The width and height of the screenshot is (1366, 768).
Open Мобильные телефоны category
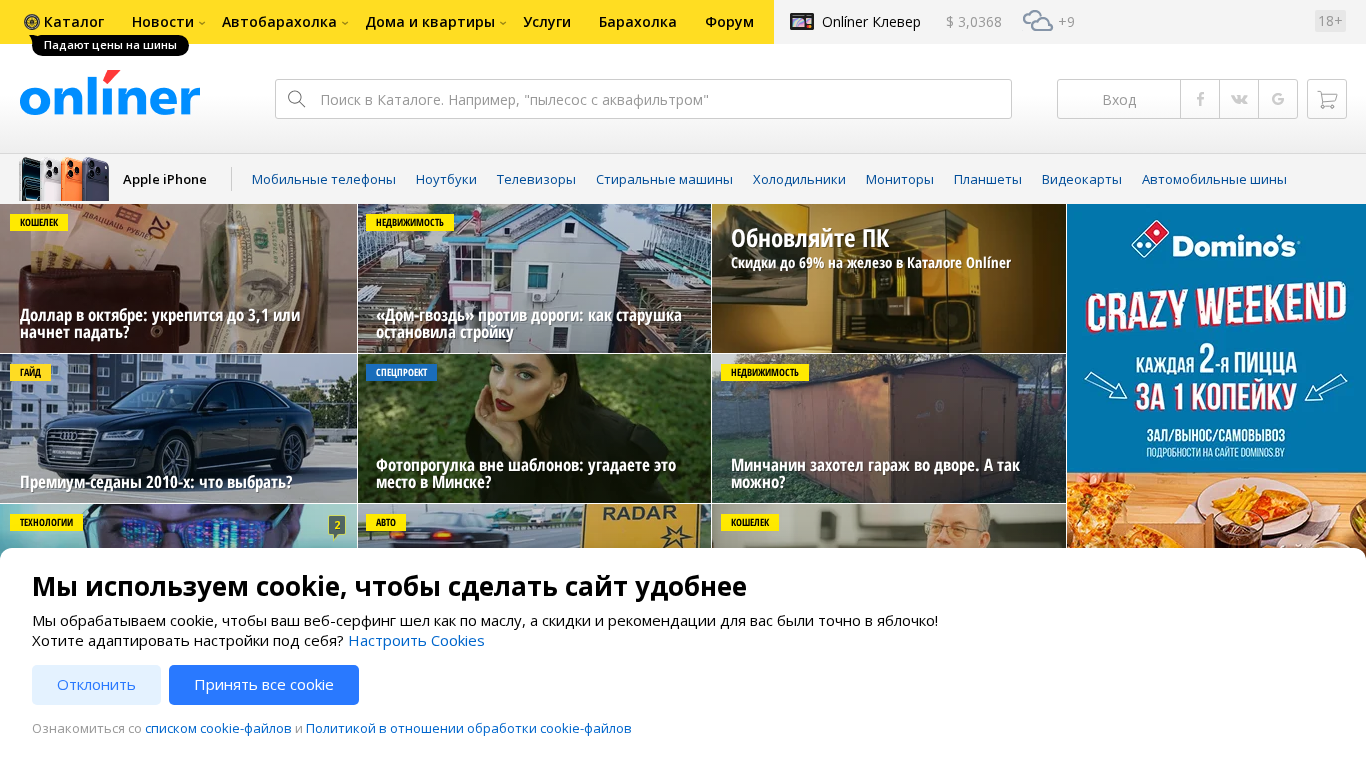(324, 180)
